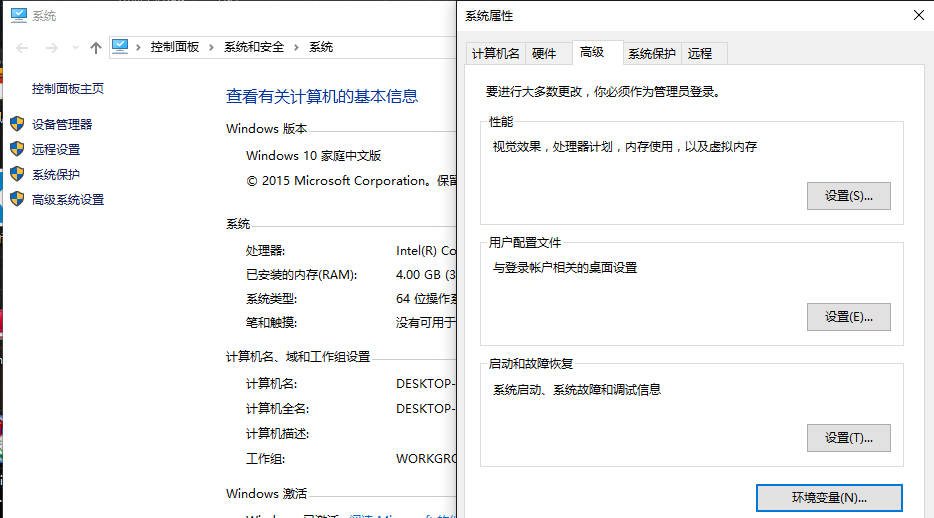This screenshot has width=934, height=518.
Task: Click the computer icon in address bar
Action: 120,46
